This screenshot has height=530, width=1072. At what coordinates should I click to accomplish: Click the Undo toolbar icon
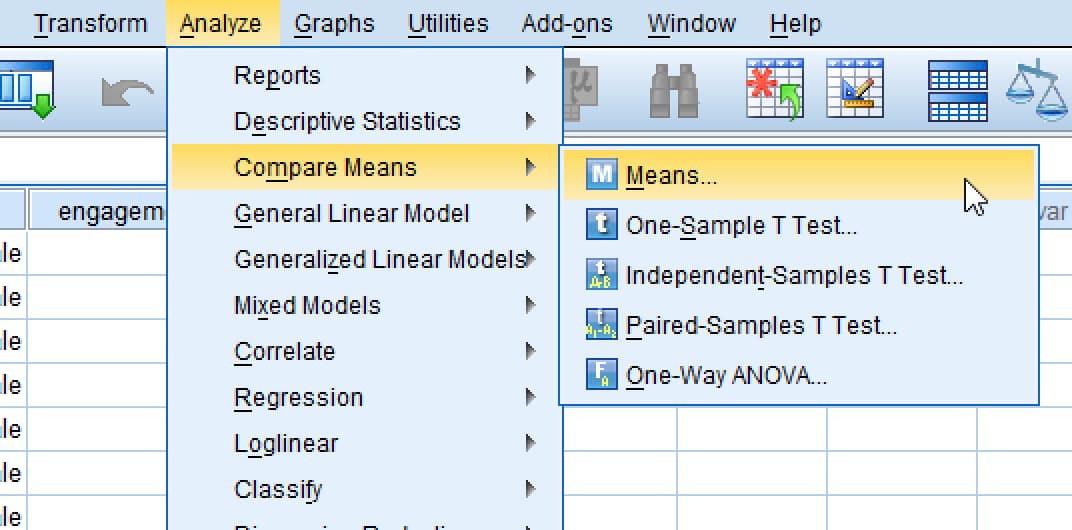[x=127, y=92]
